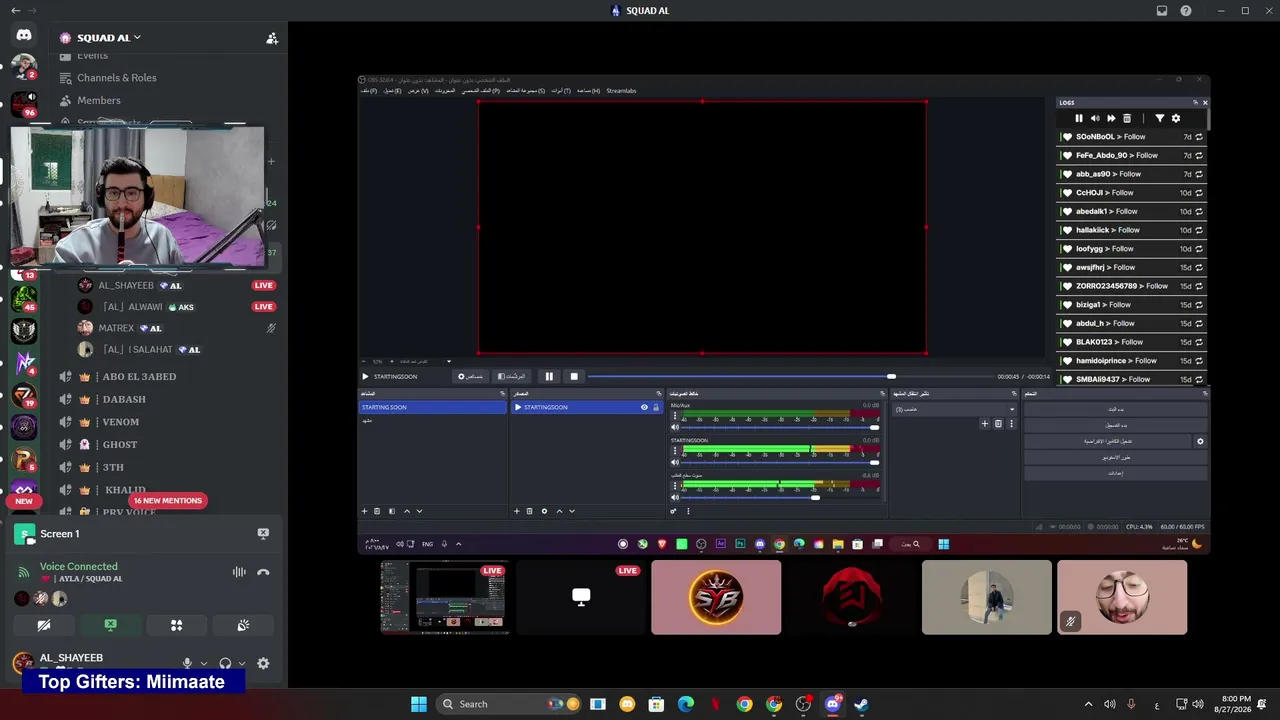Mute alert sounds in LOGS toolbar
Image resolution: width=1280 pixels, height=720 pixels.
click(x=1095, y=118)
